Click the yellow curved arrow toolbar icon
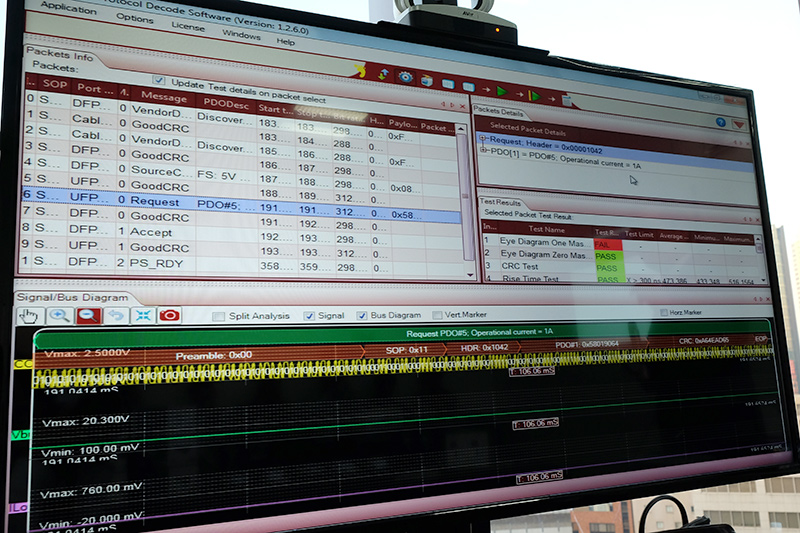This screenshot has width=800, height=533. click(x=361, y=71)
